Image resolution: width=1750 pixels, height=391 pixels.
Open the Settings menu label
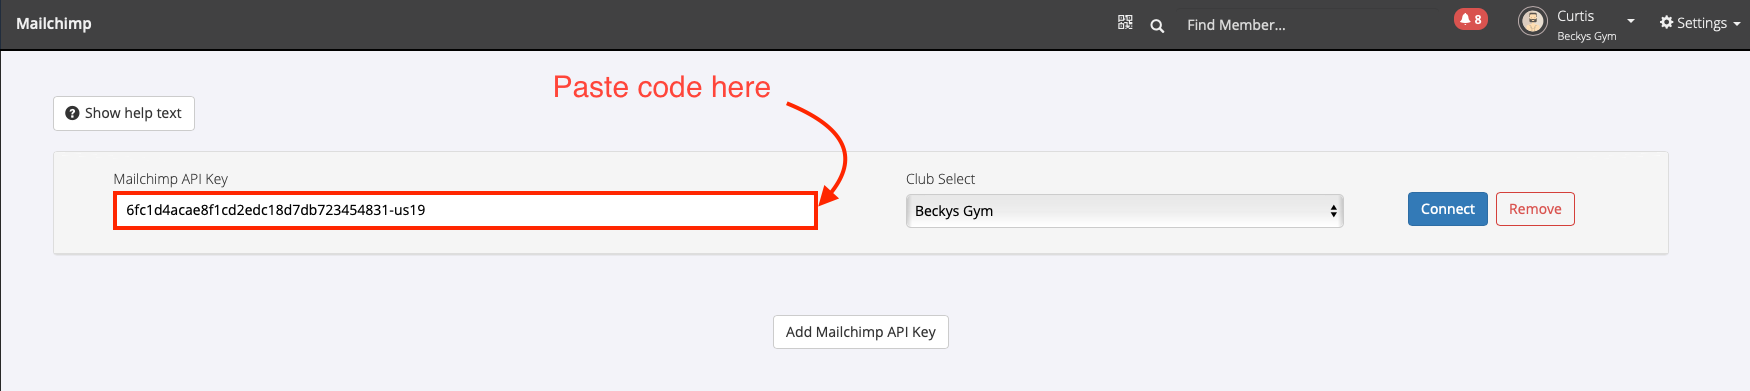pyautogui.click(x=1701, y=23)
